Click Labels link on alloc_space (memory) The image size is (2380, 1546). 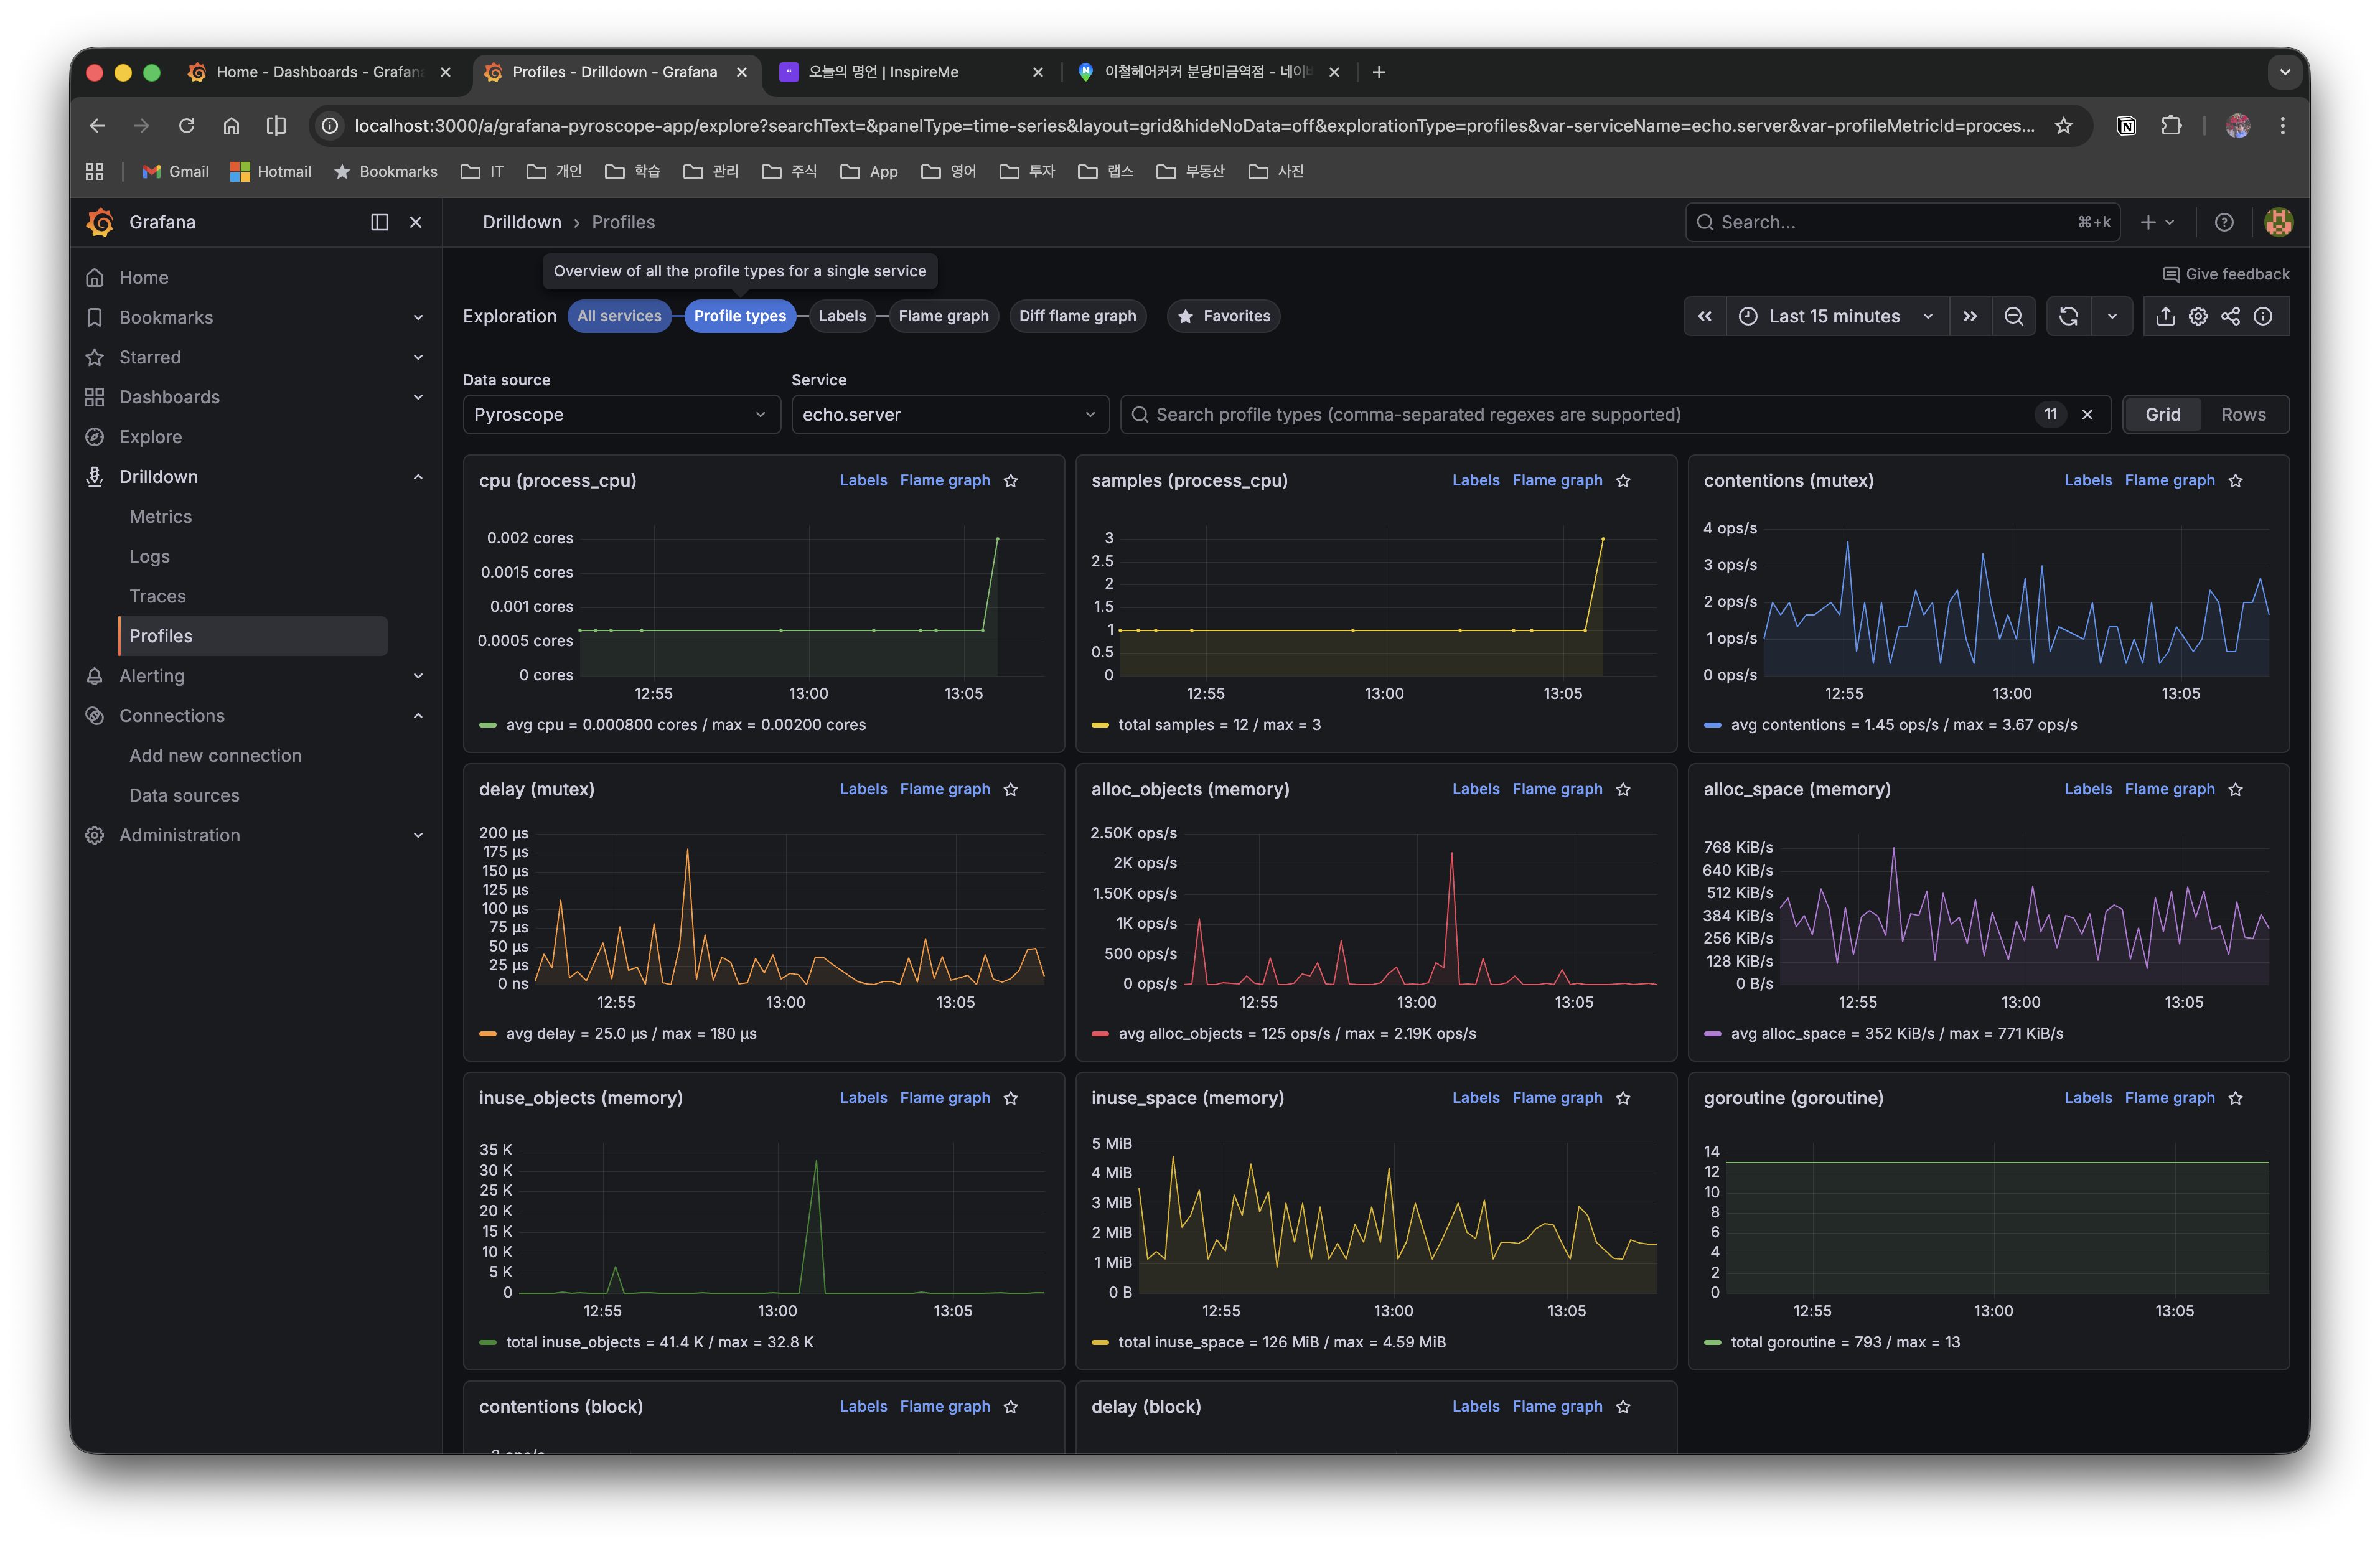click(2088, 789)
